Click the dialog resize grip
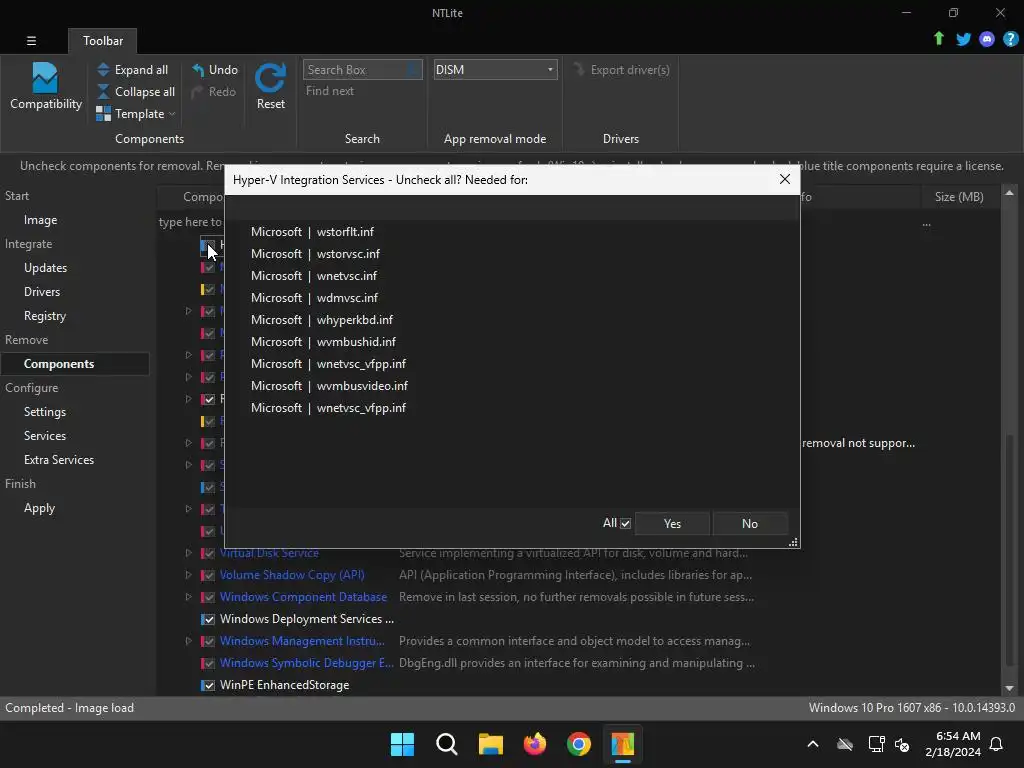The height and width of the screenshot is (768, 1024). point(793,542)
